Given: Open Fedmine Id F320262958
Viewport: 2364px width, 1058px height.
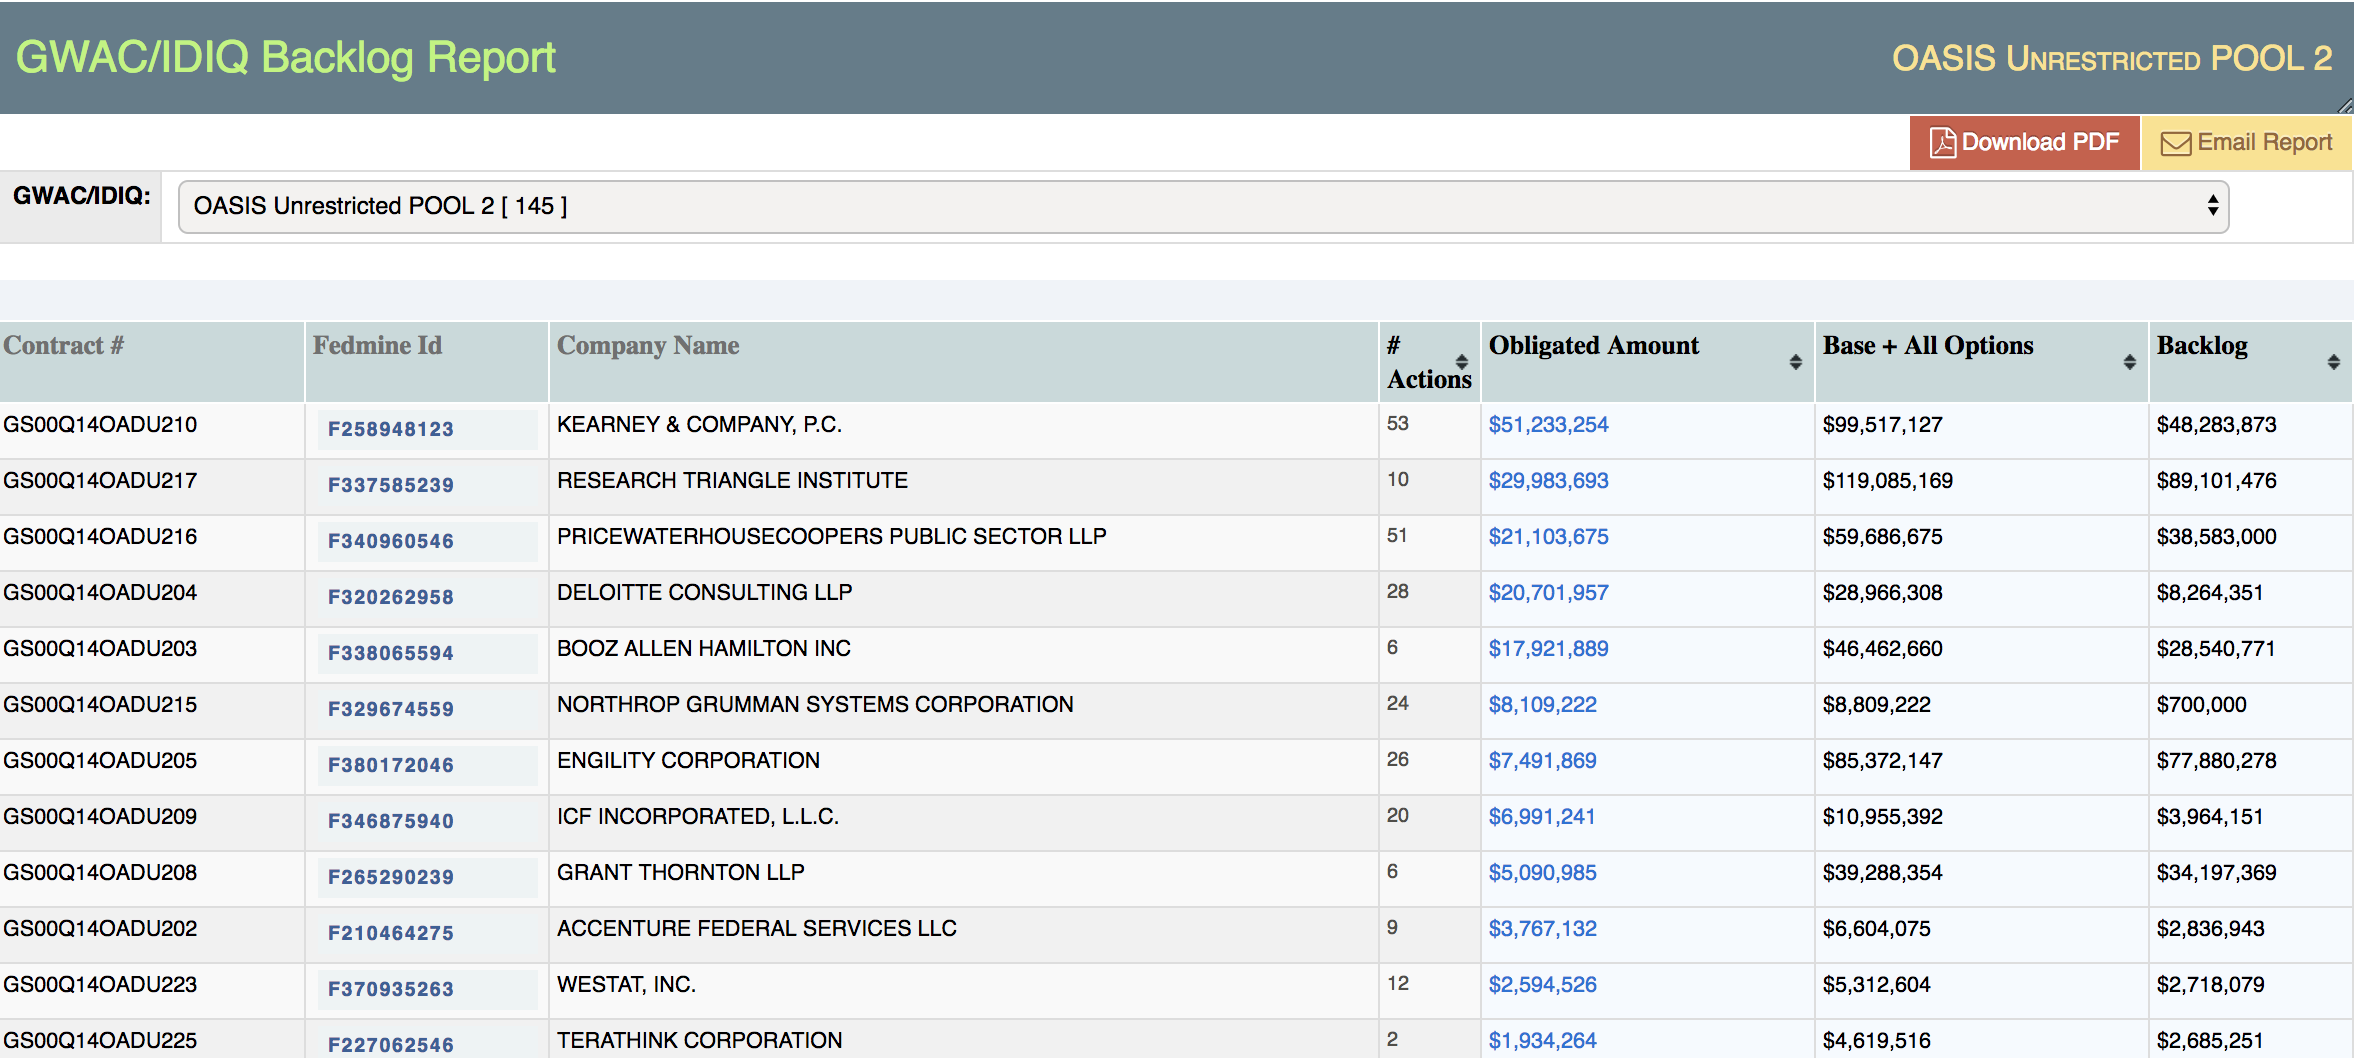Looking at the screenshot, I should click(x=391, y=597).
